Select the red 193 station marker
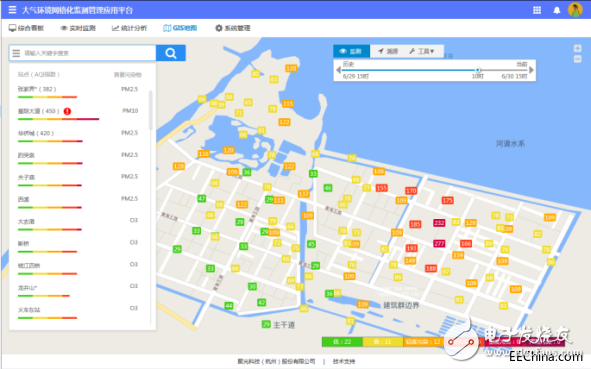 (411, 248)
